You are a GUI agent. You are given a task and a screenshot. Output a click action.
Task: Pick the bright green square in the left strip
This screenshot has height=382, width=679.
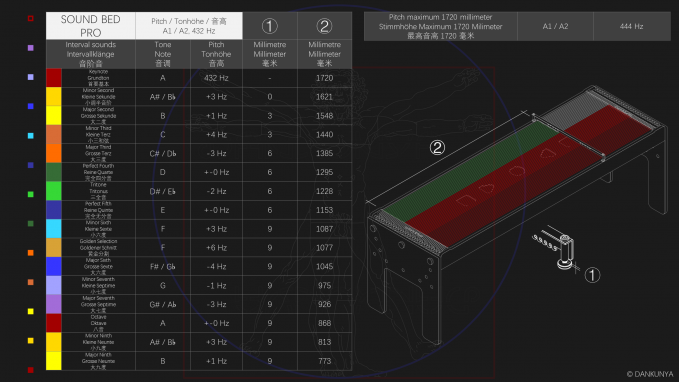pyautogui.click(x=31, y=194)
